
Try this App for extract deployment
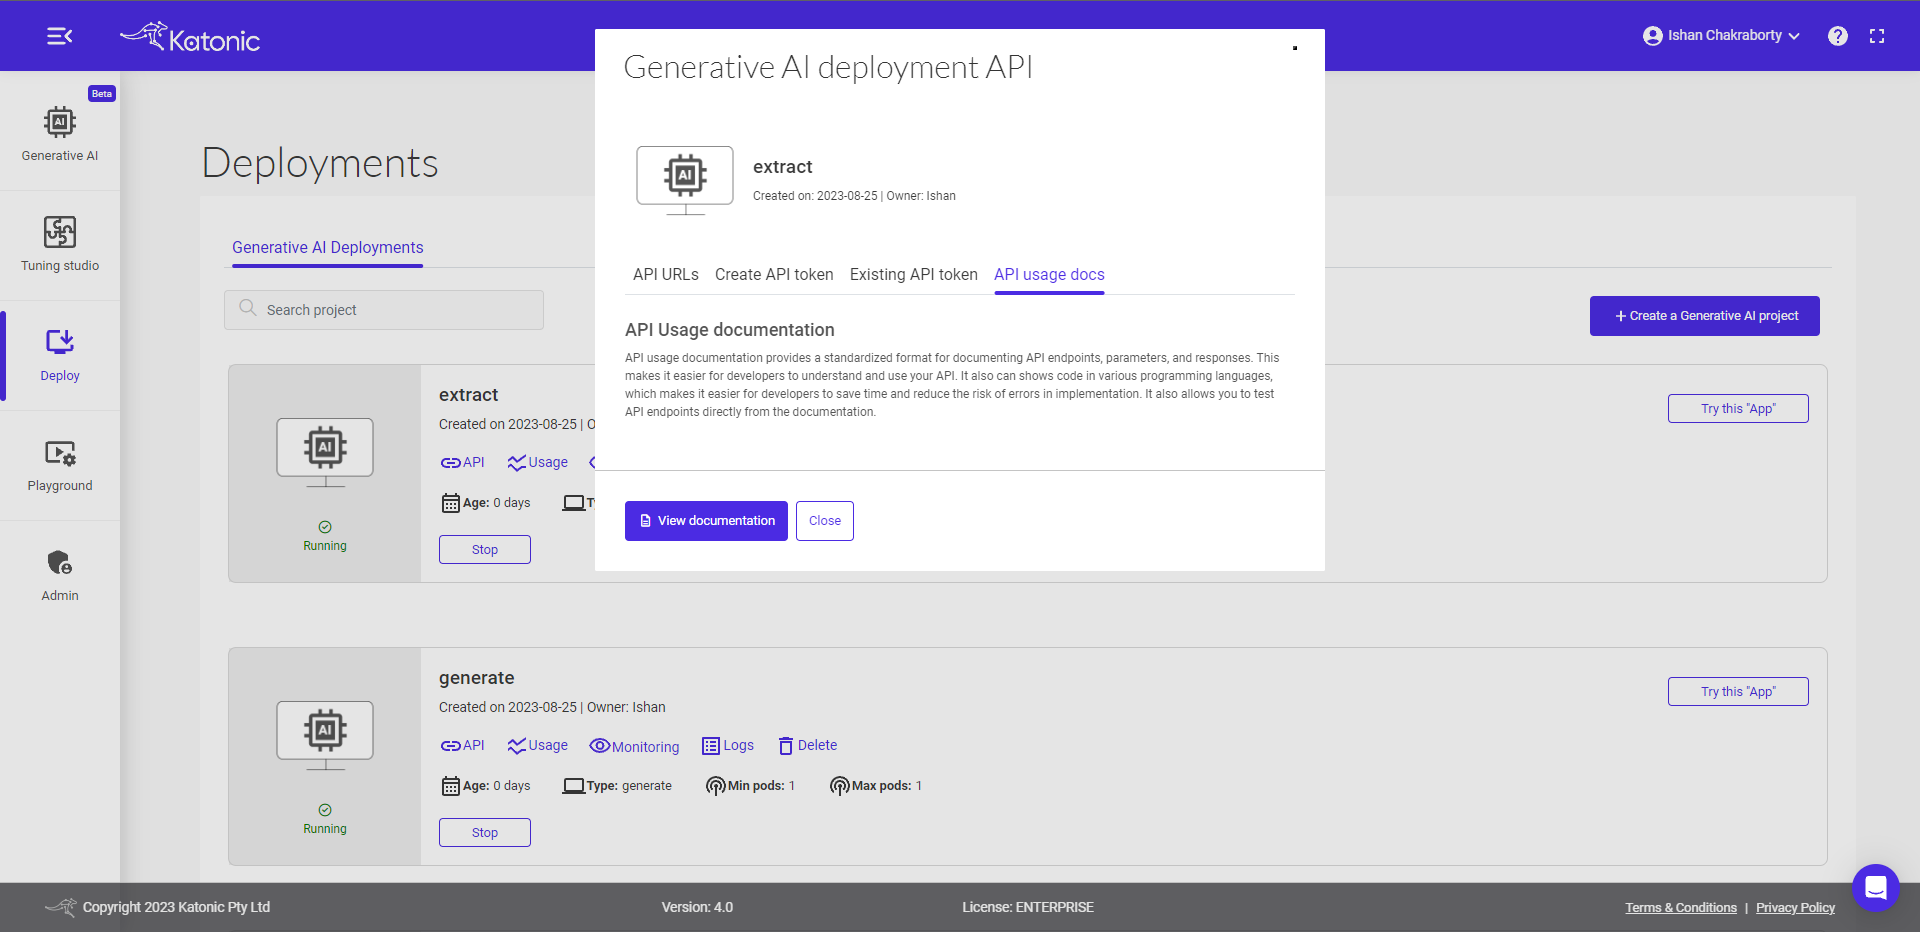[1738, 408]
